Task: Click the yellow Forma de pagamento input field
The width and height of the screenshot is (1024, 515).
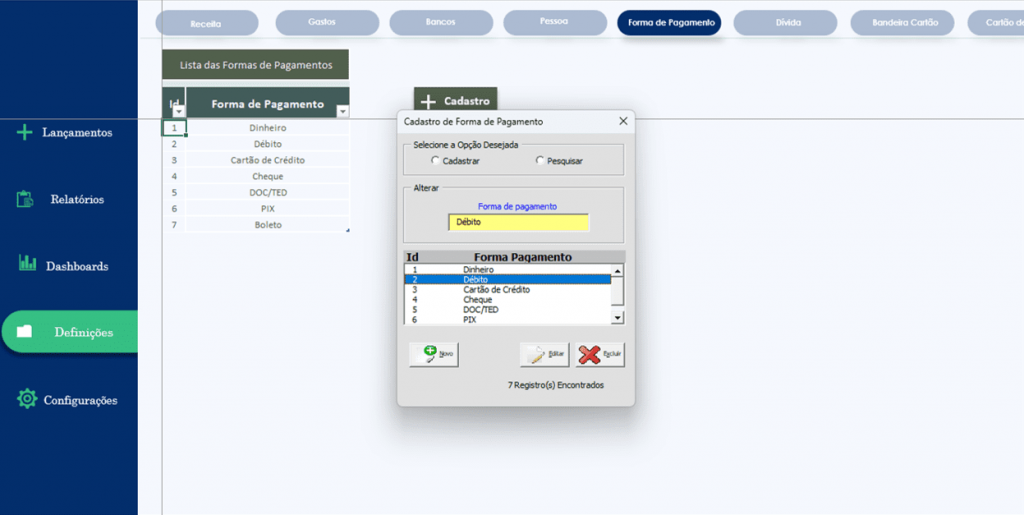Action: click(x=519, y=223)
